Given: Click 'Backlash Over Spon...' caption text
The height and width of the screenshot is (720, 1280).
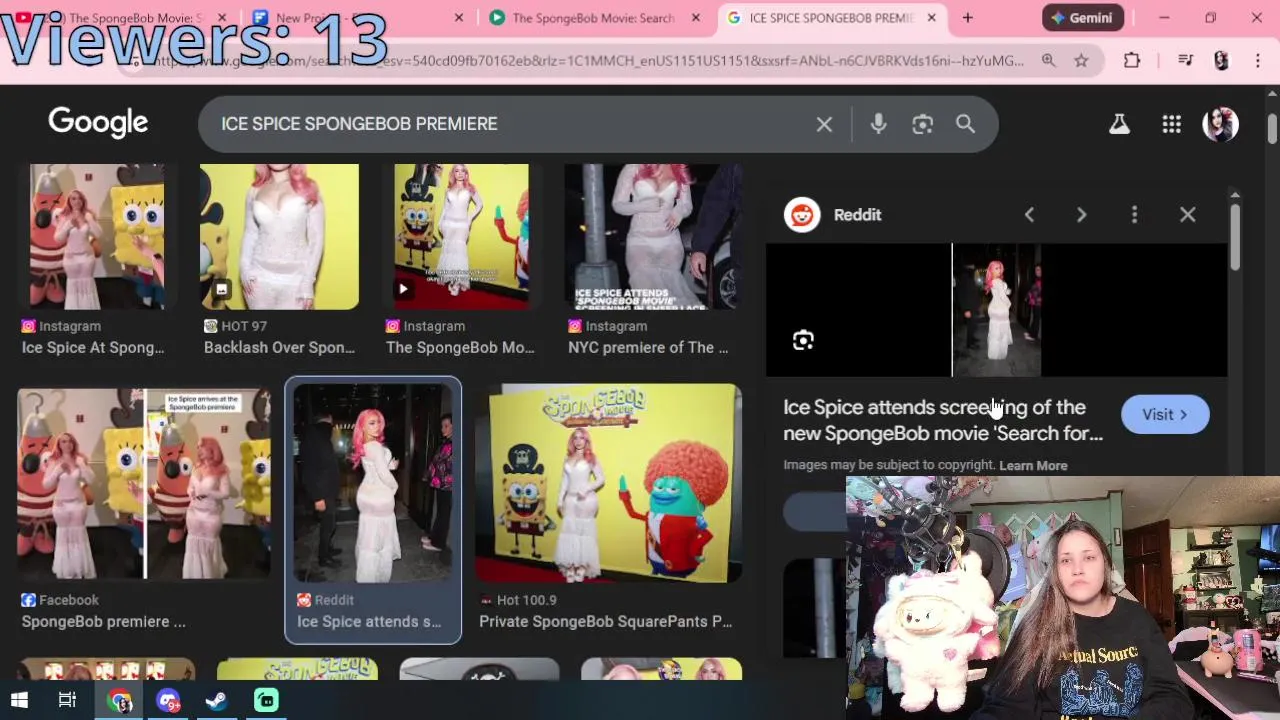Looking at the screenshot, I should click(279, 347).
